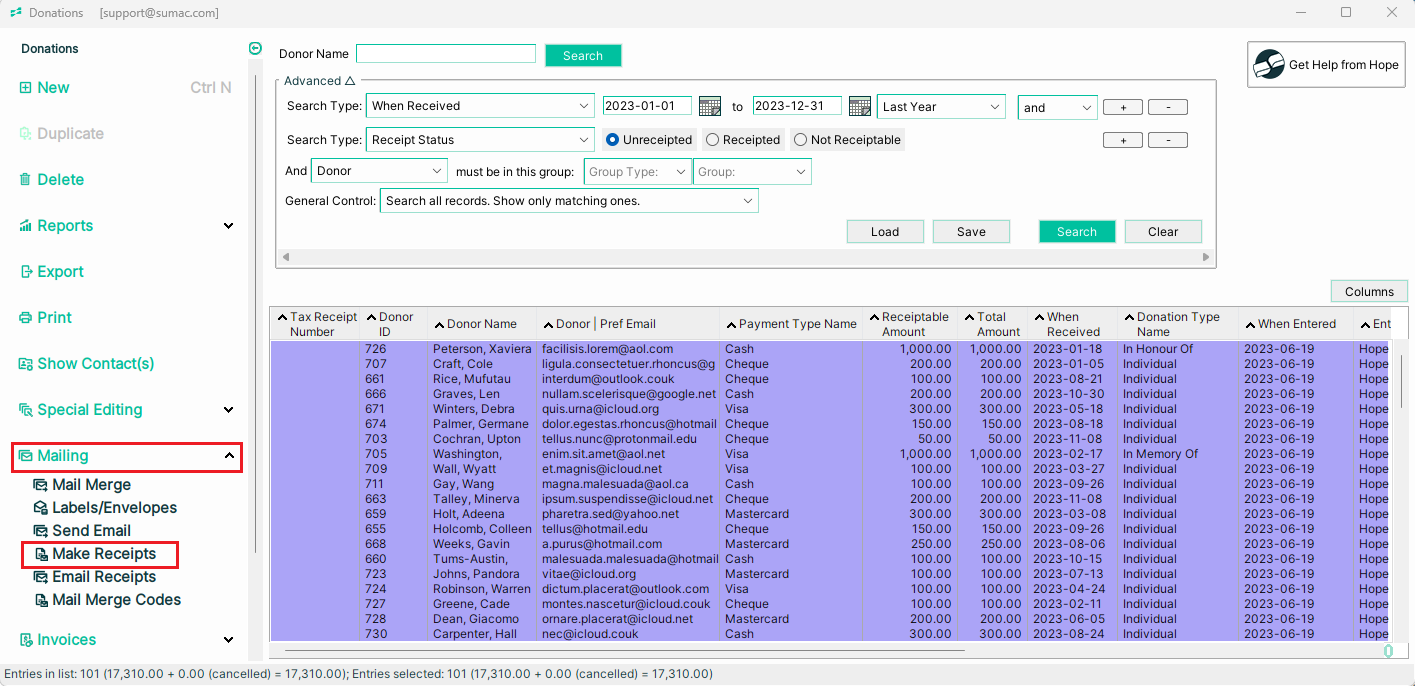Click the 2023-01-01 start date field
The height and width of the screenshot is (686, 1415).
pyautogui.click(x=647, y=106)
